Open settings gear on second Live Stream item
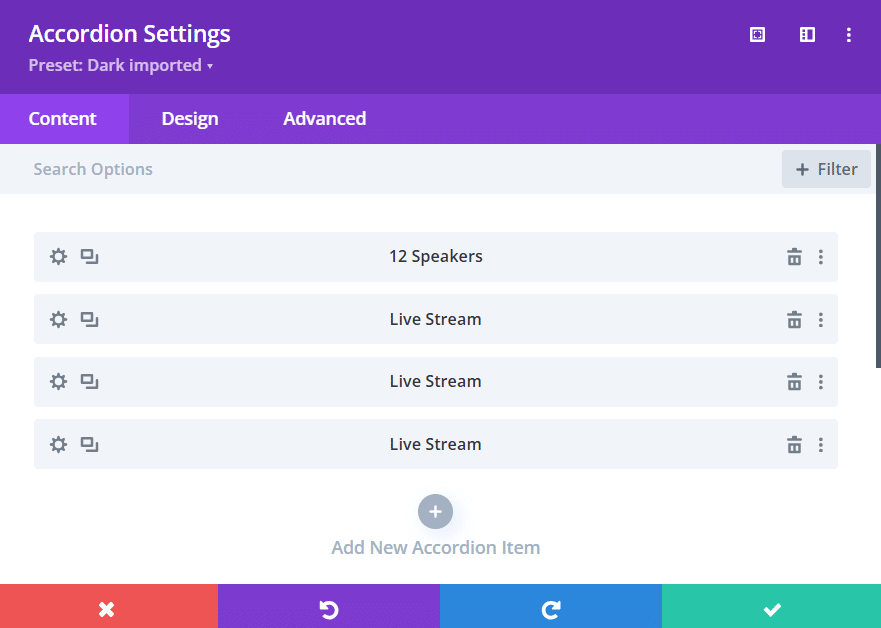Screen dimensions: 881x628 coord(58,381)
